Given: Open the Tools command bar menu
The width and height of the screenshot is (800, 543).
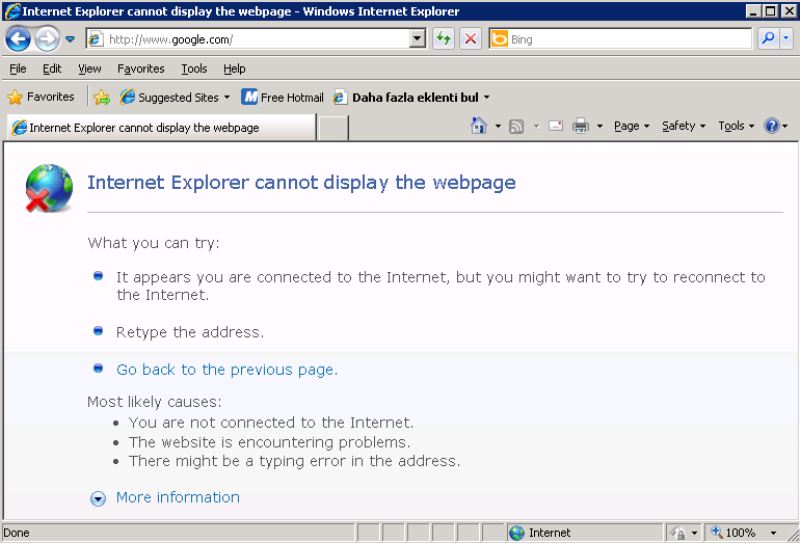Looking at the screenshot, I should pyautogui.click(x=736, y=126).
